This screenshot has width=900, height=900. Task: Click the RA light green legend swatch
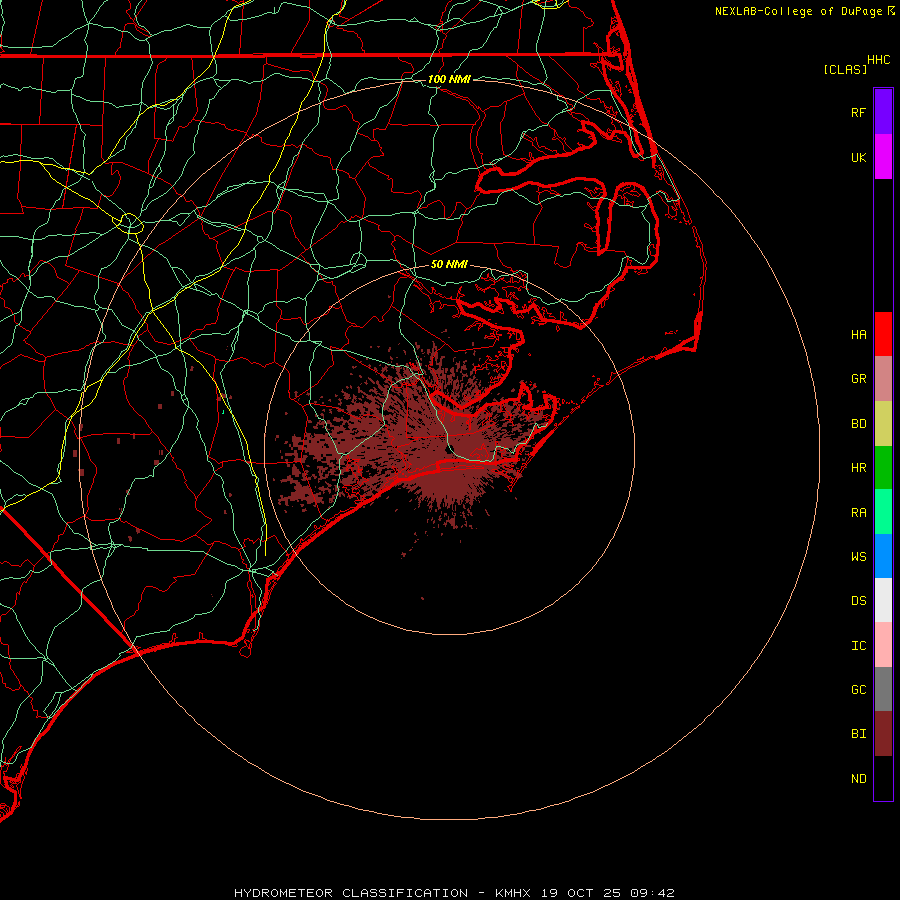pos(883,512)
